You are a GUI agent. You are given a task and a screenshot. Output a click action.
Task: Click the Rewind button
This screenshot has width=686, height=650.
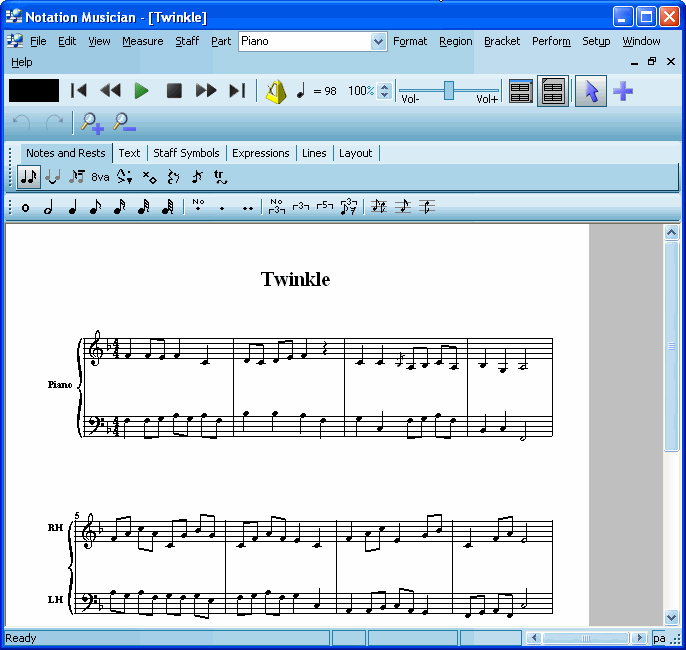pos(110,91)
